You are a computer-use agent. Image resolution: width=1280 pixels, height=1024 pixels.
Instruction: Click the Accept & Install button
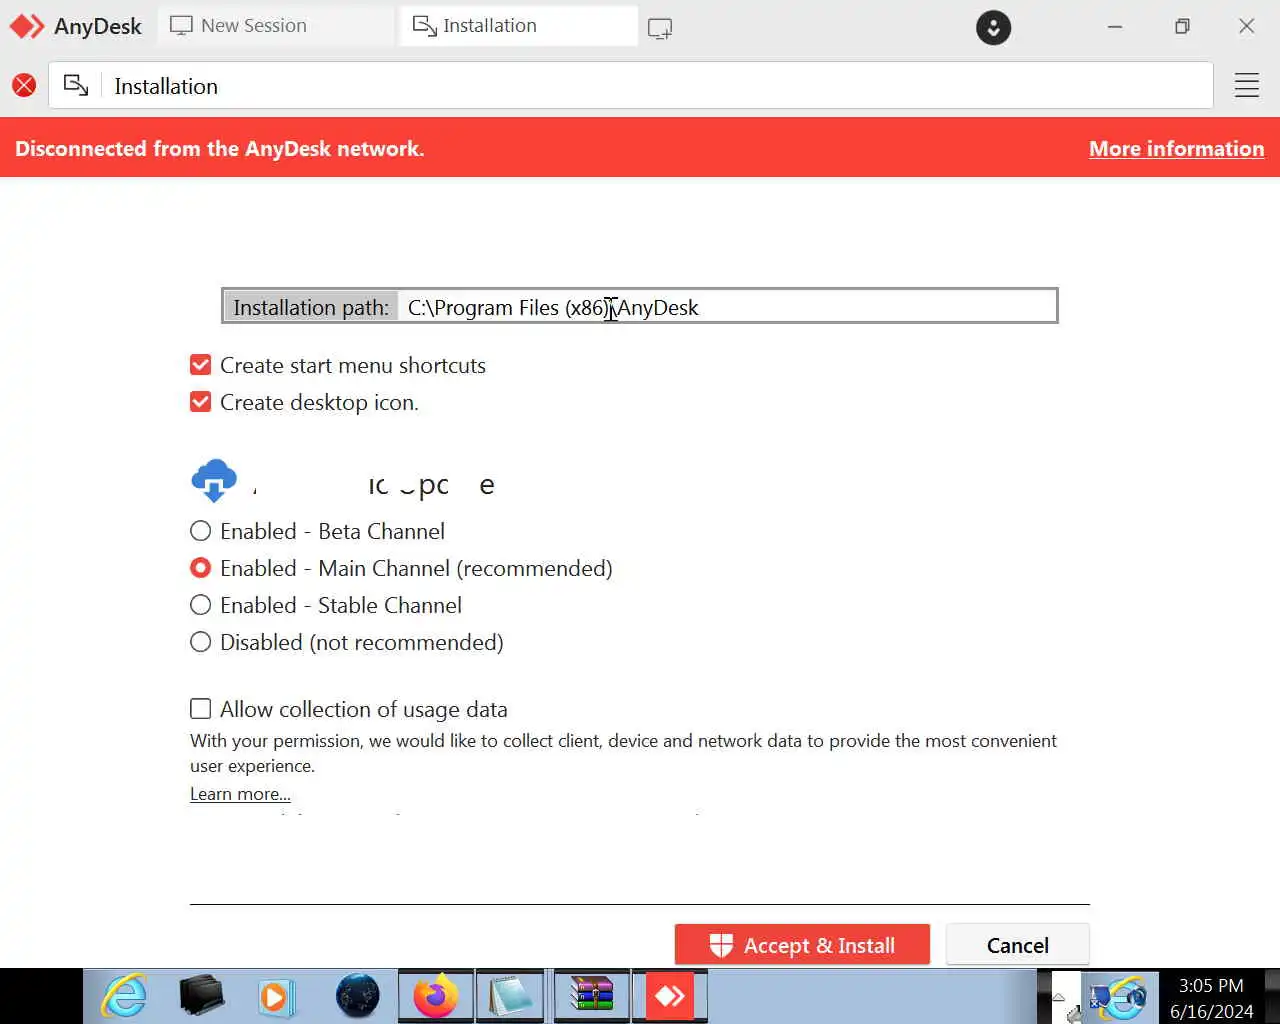(802, 945)
